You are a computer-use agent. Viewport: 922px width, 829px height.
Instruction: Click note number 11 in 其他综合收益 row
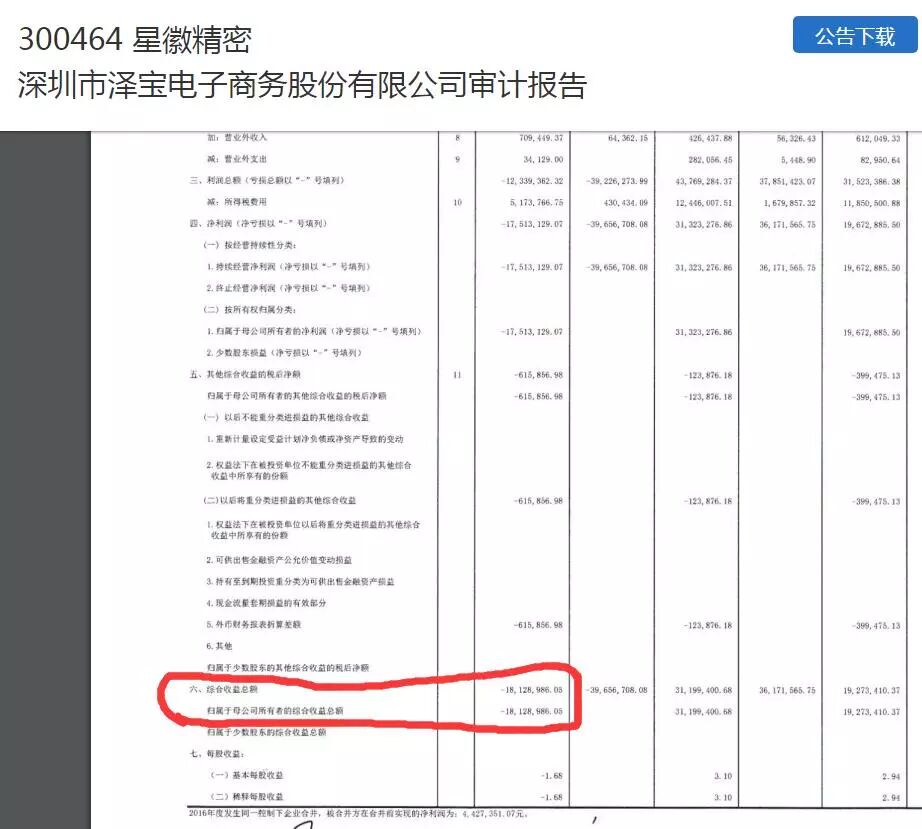pyautogui.click(x=457, y=375)
